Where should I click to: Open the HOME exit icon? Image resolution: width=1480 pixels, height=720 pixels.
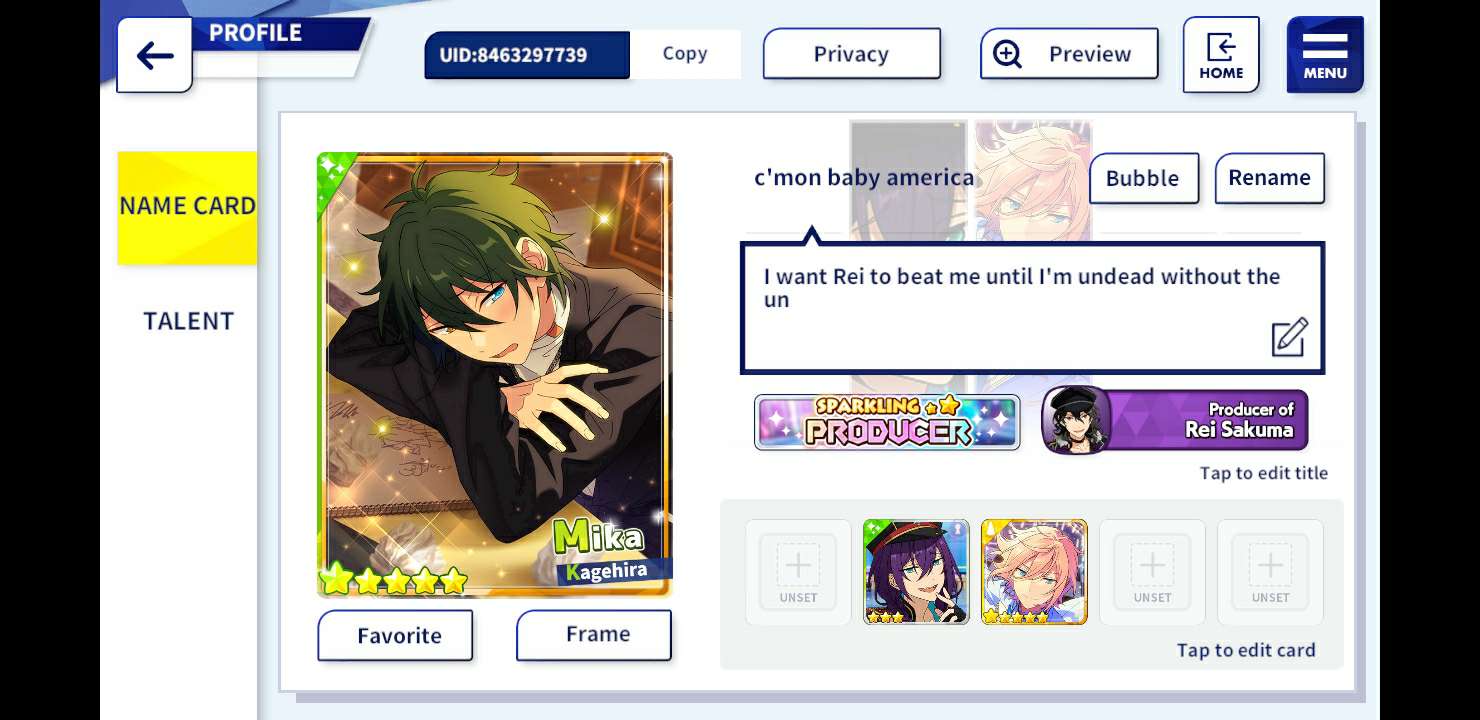tap(1221, 55)
